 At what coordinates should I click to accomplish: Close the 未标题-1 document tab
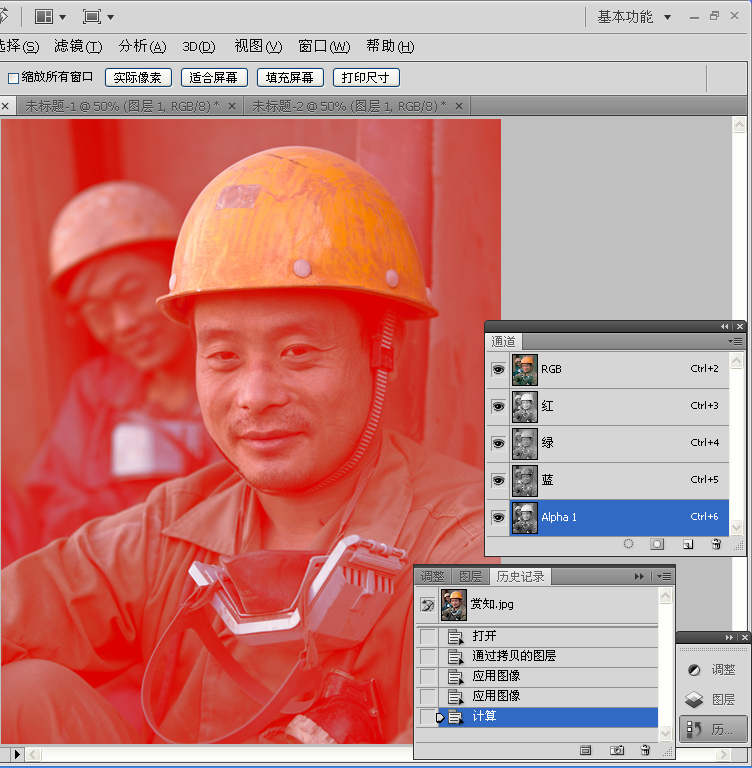(232, 106)
